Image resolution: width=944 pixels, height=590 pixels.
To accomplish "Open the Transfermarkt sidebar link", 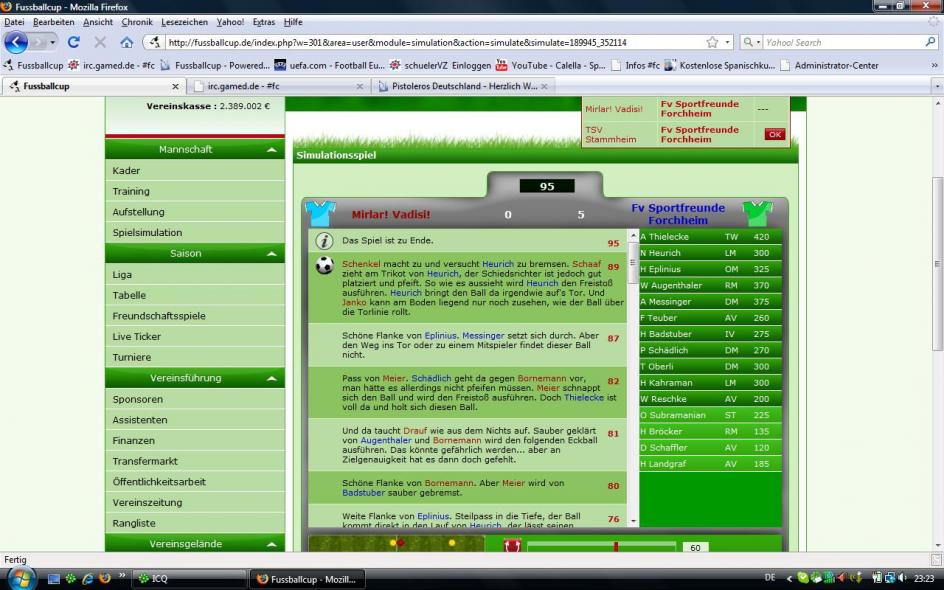I will click(x=145, y=461).
